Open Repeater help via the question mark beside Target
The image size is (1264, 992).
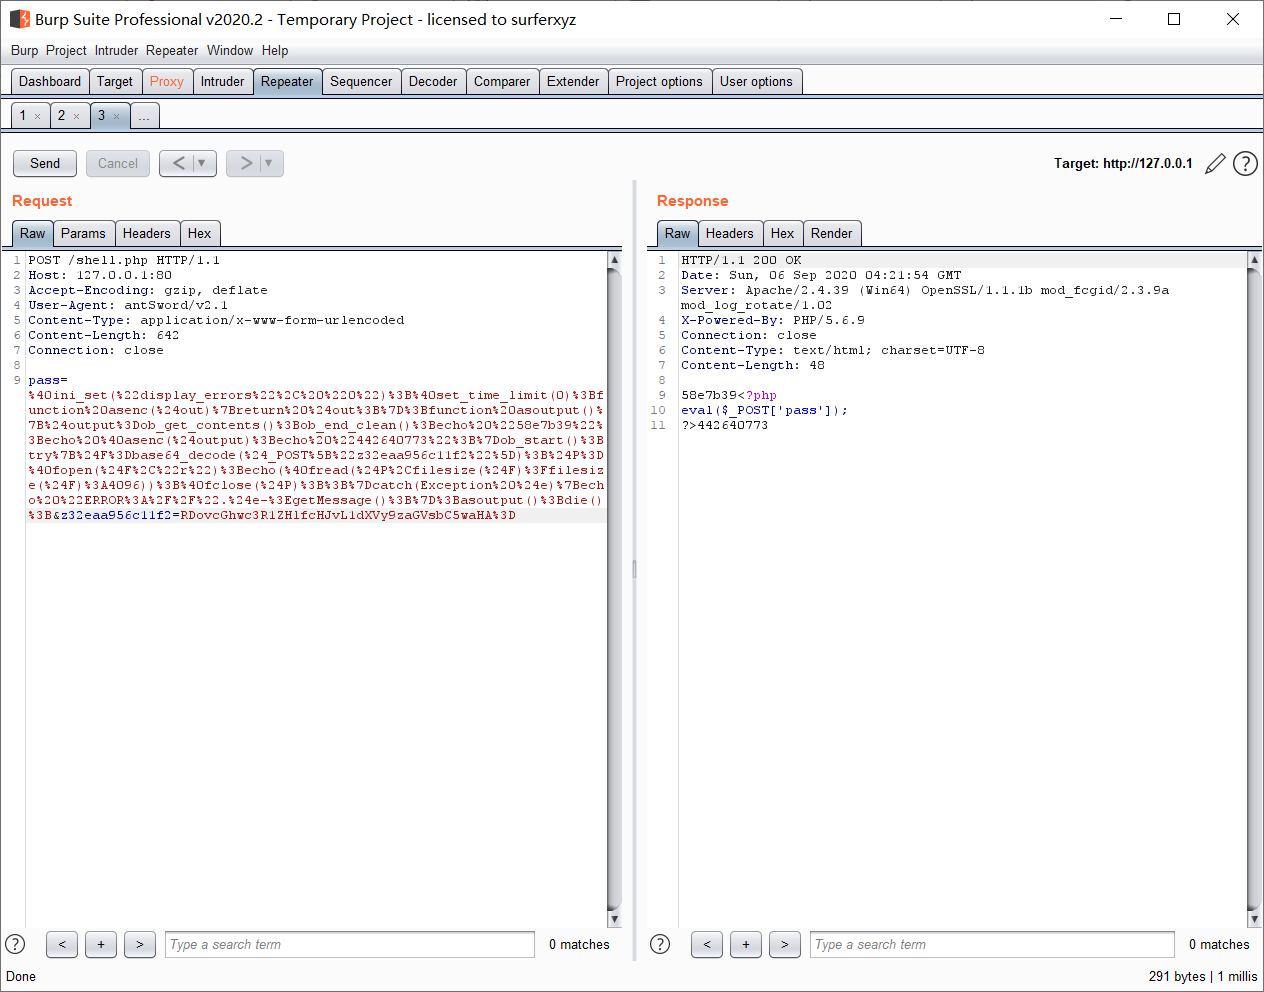(x=1245, y=164)
